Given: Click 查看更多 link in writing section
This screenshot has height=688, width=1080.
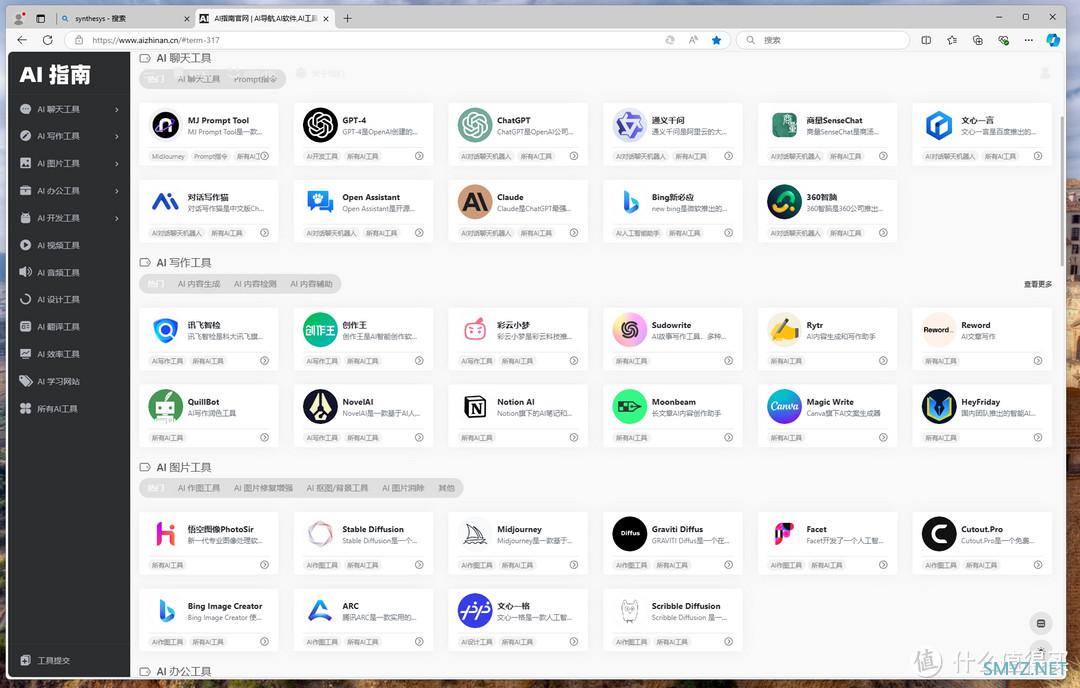Looking at the screenshot, I should (1038, 284).
